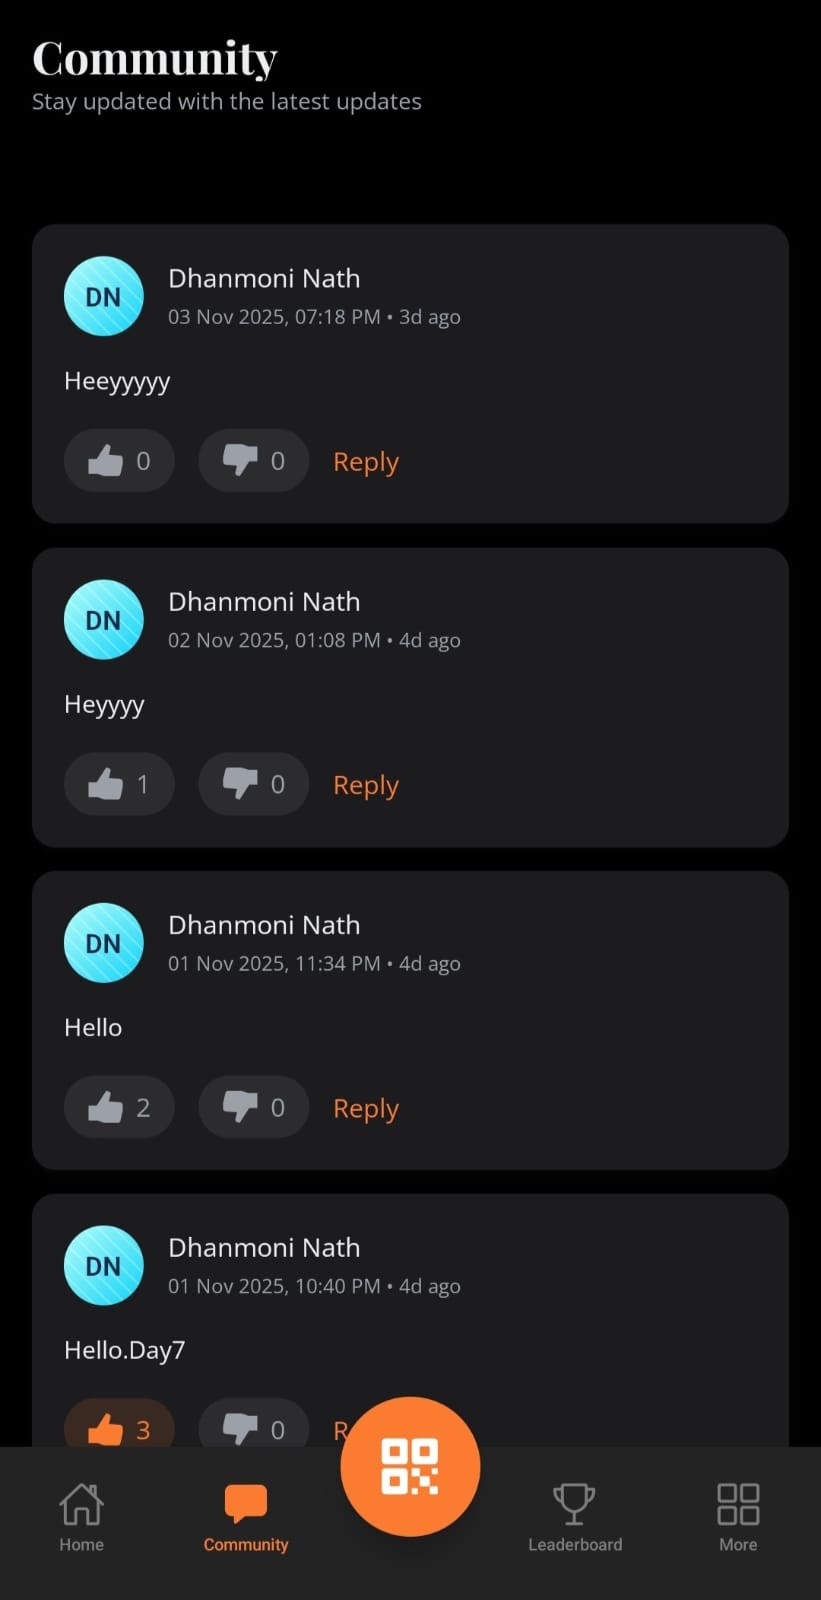
Task: Reply to the 11:34 PM "Hello" post
Action: [366, 1108]
